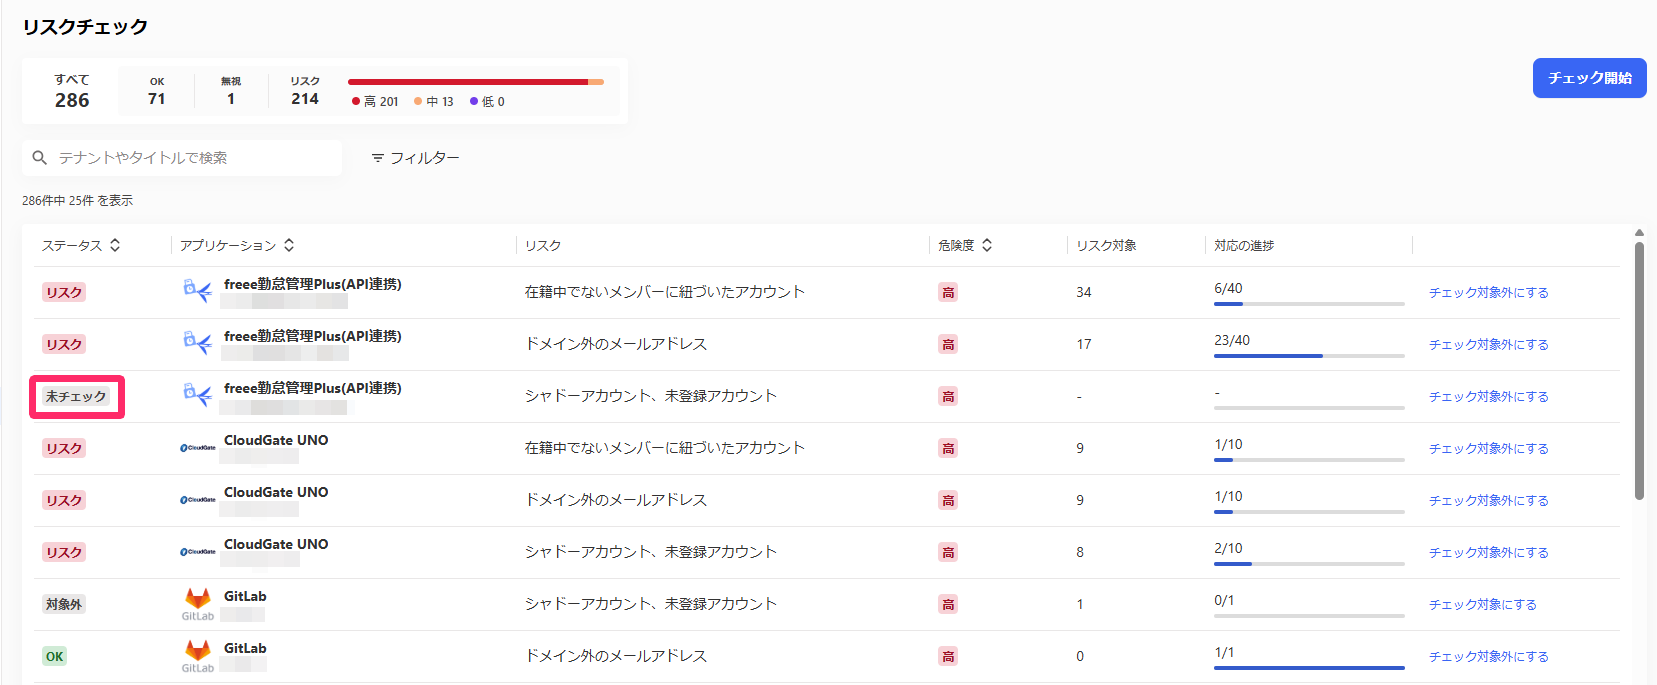Screen dimensions: 1657x685
Task: Sort by アプリケーション column
Action: click(289, 245)
